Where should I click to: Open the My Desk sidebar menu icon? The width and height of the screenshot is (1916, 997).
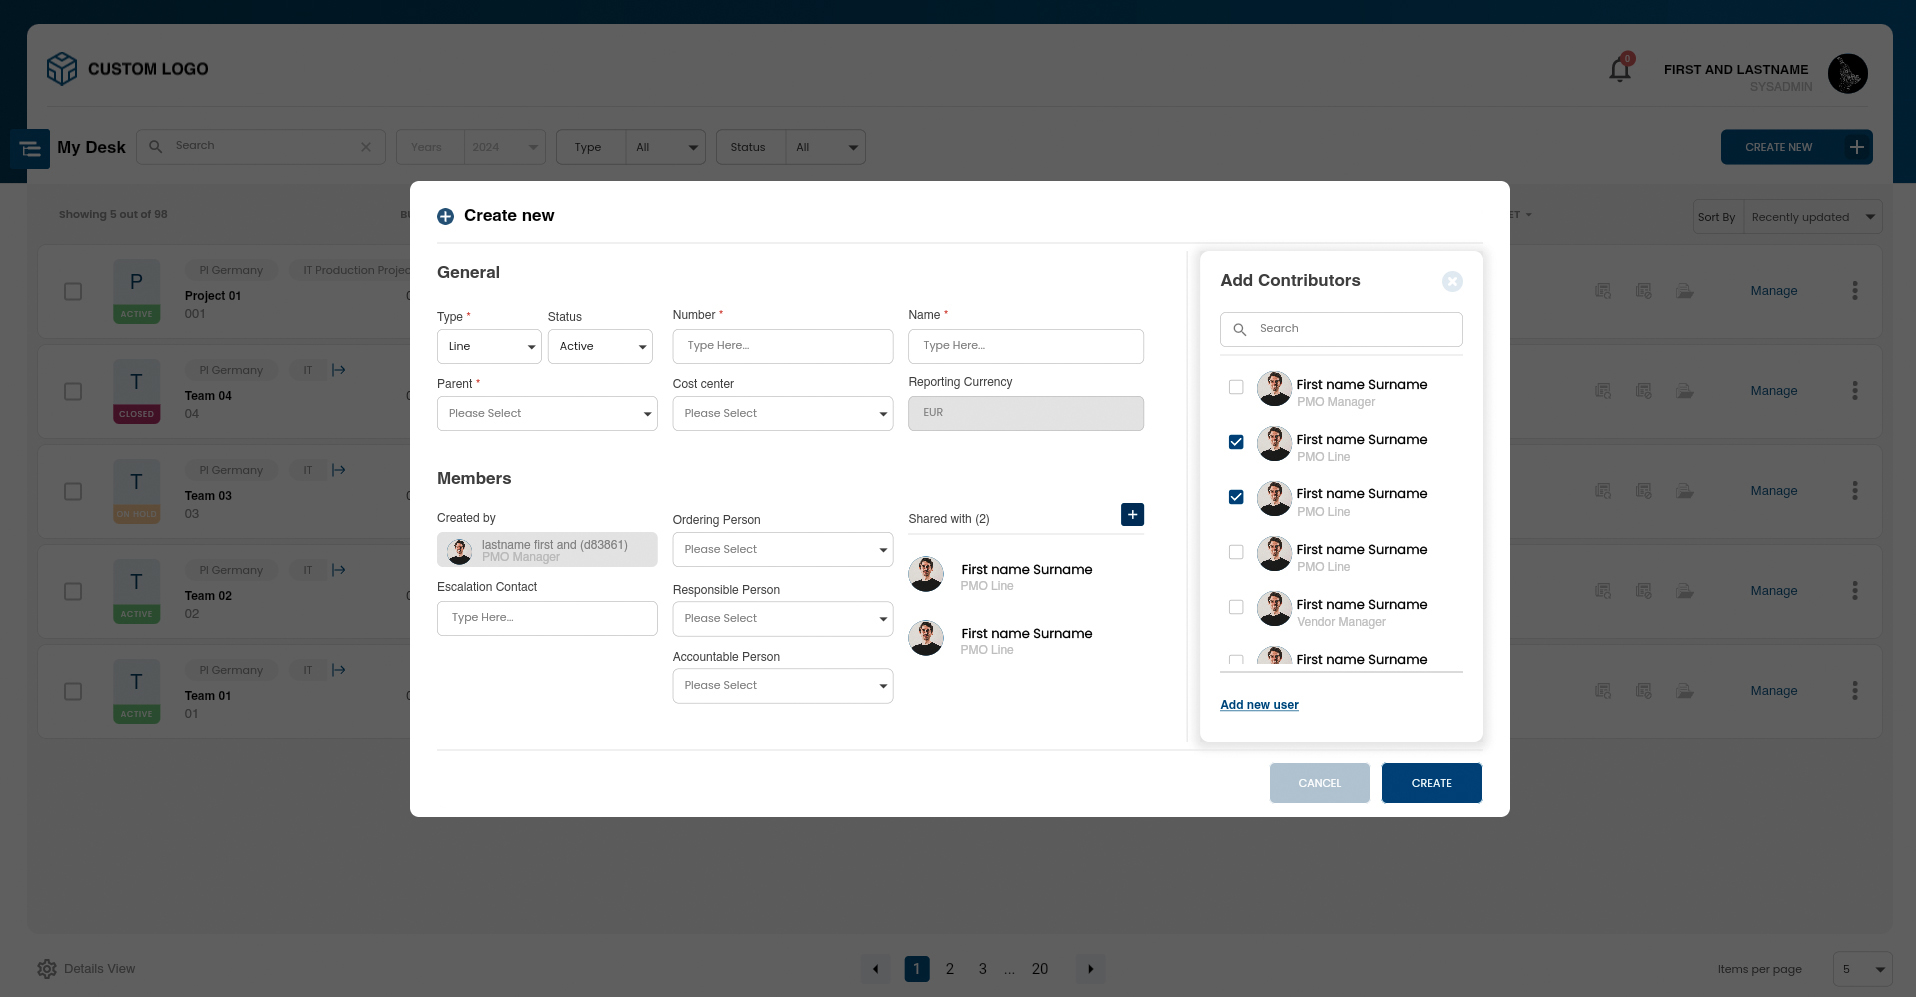tap(30, 148)
